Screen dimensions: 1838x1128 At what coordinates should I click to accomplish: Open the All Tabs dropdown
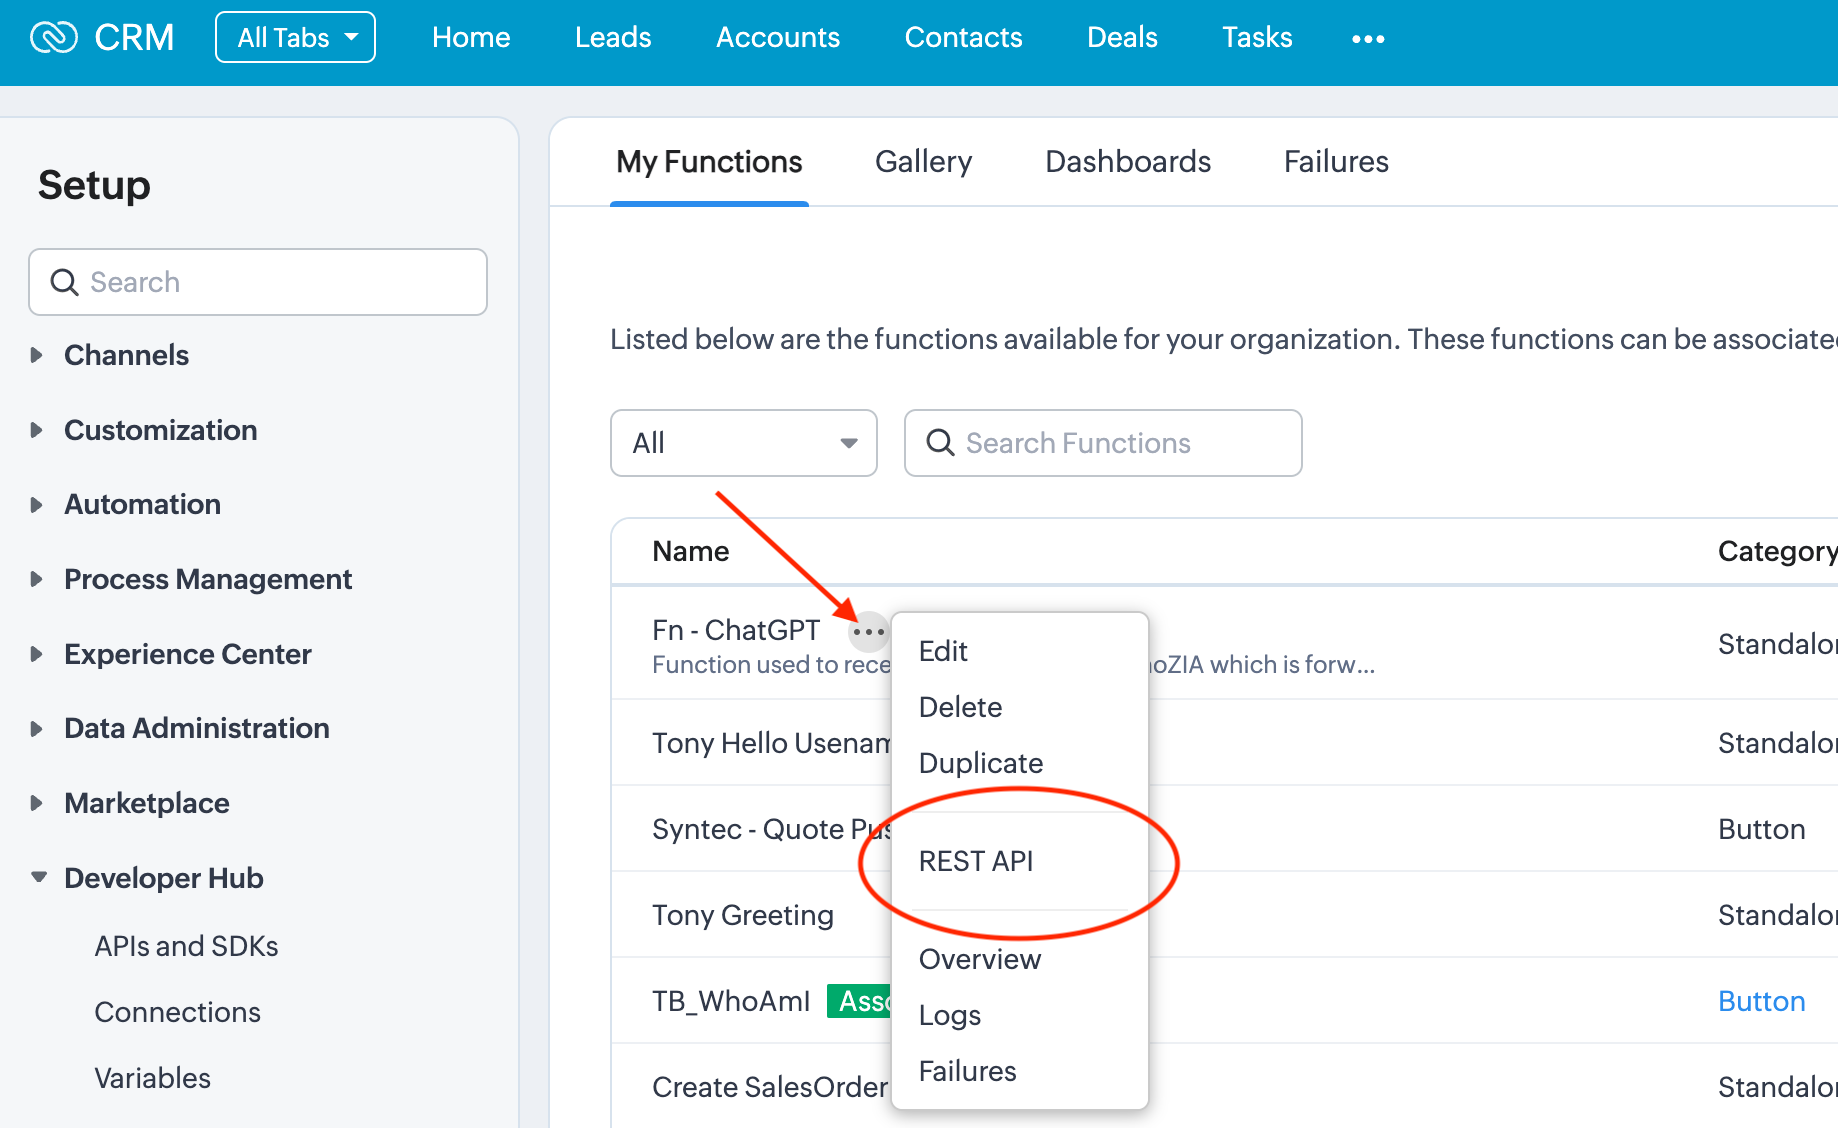(x=295, y=38)
